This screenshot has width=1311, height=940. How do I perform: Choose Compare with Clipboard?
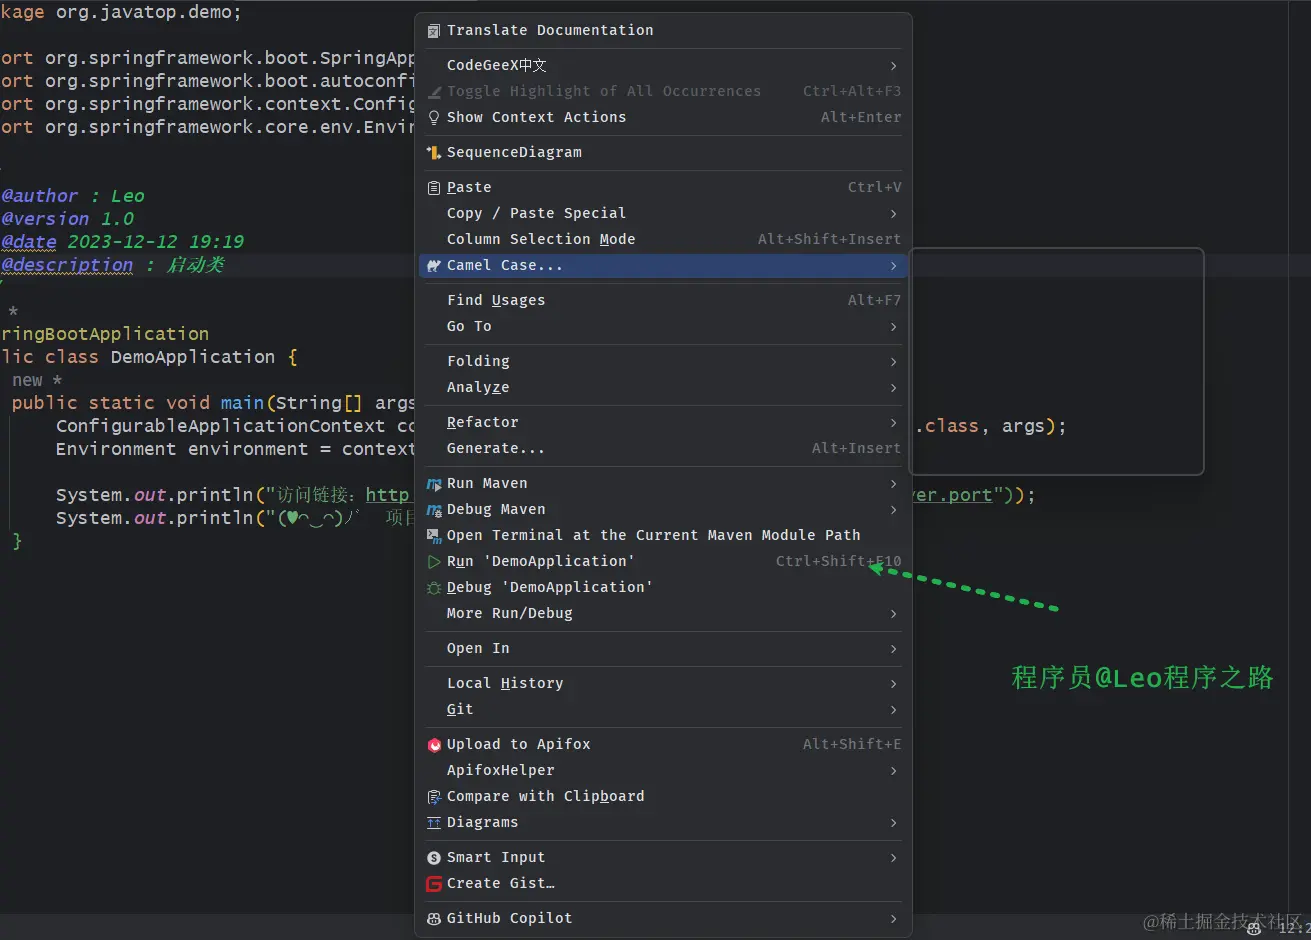[x=663, y=796]
